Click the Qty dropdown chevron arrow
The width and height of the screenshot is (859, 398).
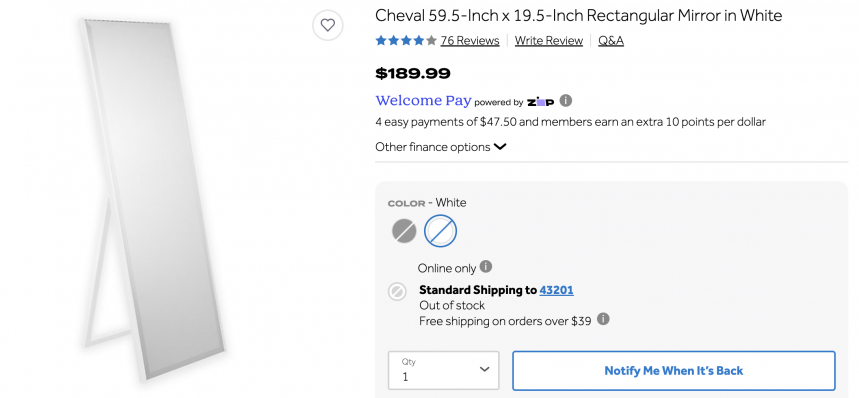[484, 370]
